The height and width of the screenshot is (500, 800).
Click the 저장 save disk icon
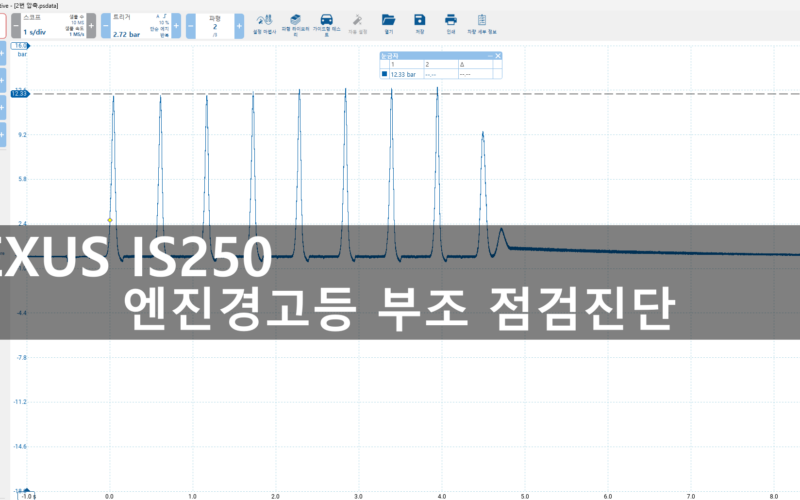[x=420, y=22]
